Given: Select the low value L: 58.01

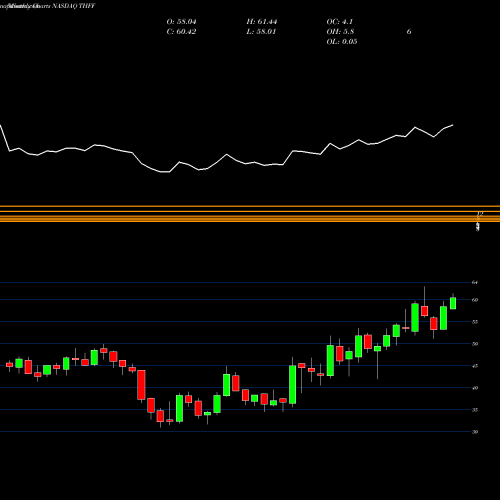Looking at the screenshot, I should [x=261, y=32].
